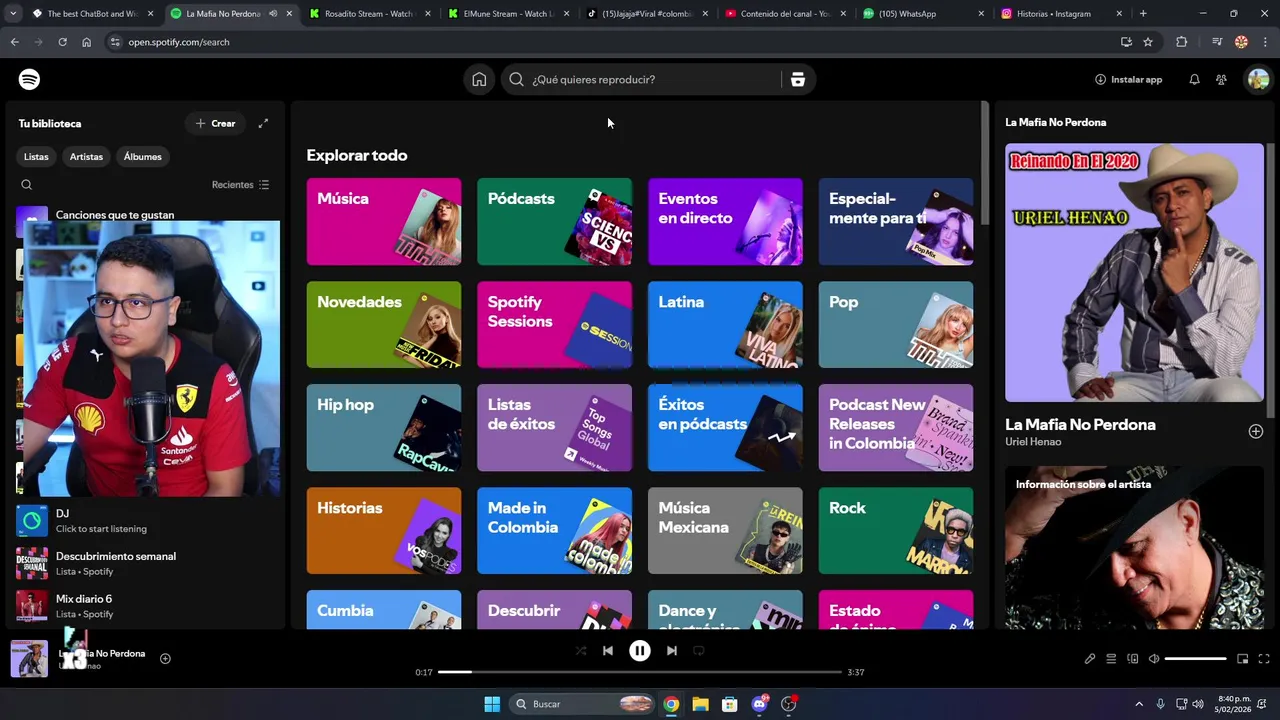
Task: Open the Latina category card
Action: point(725,324)
